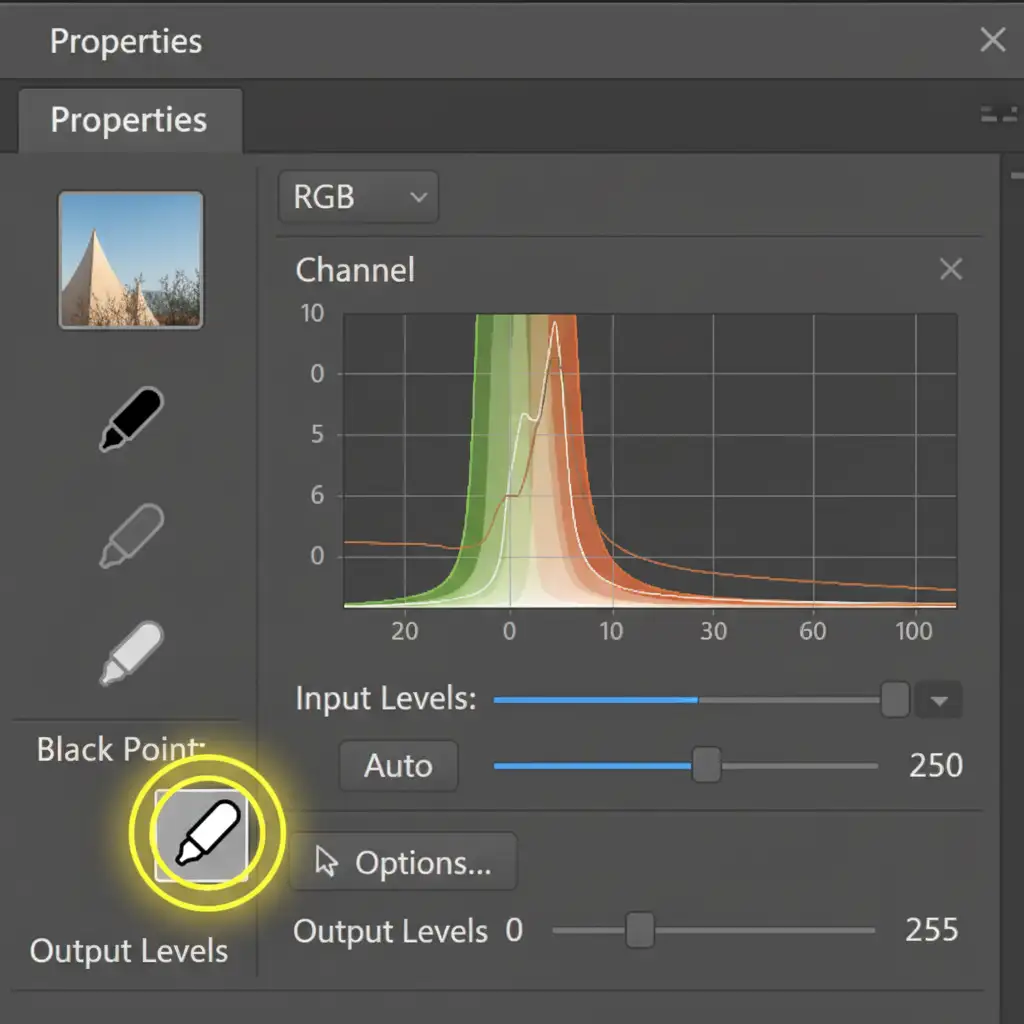Click the Output Levels 255 value
Screen dimensions: 1024x1024
pyautogui.click(x=931, y=930)
